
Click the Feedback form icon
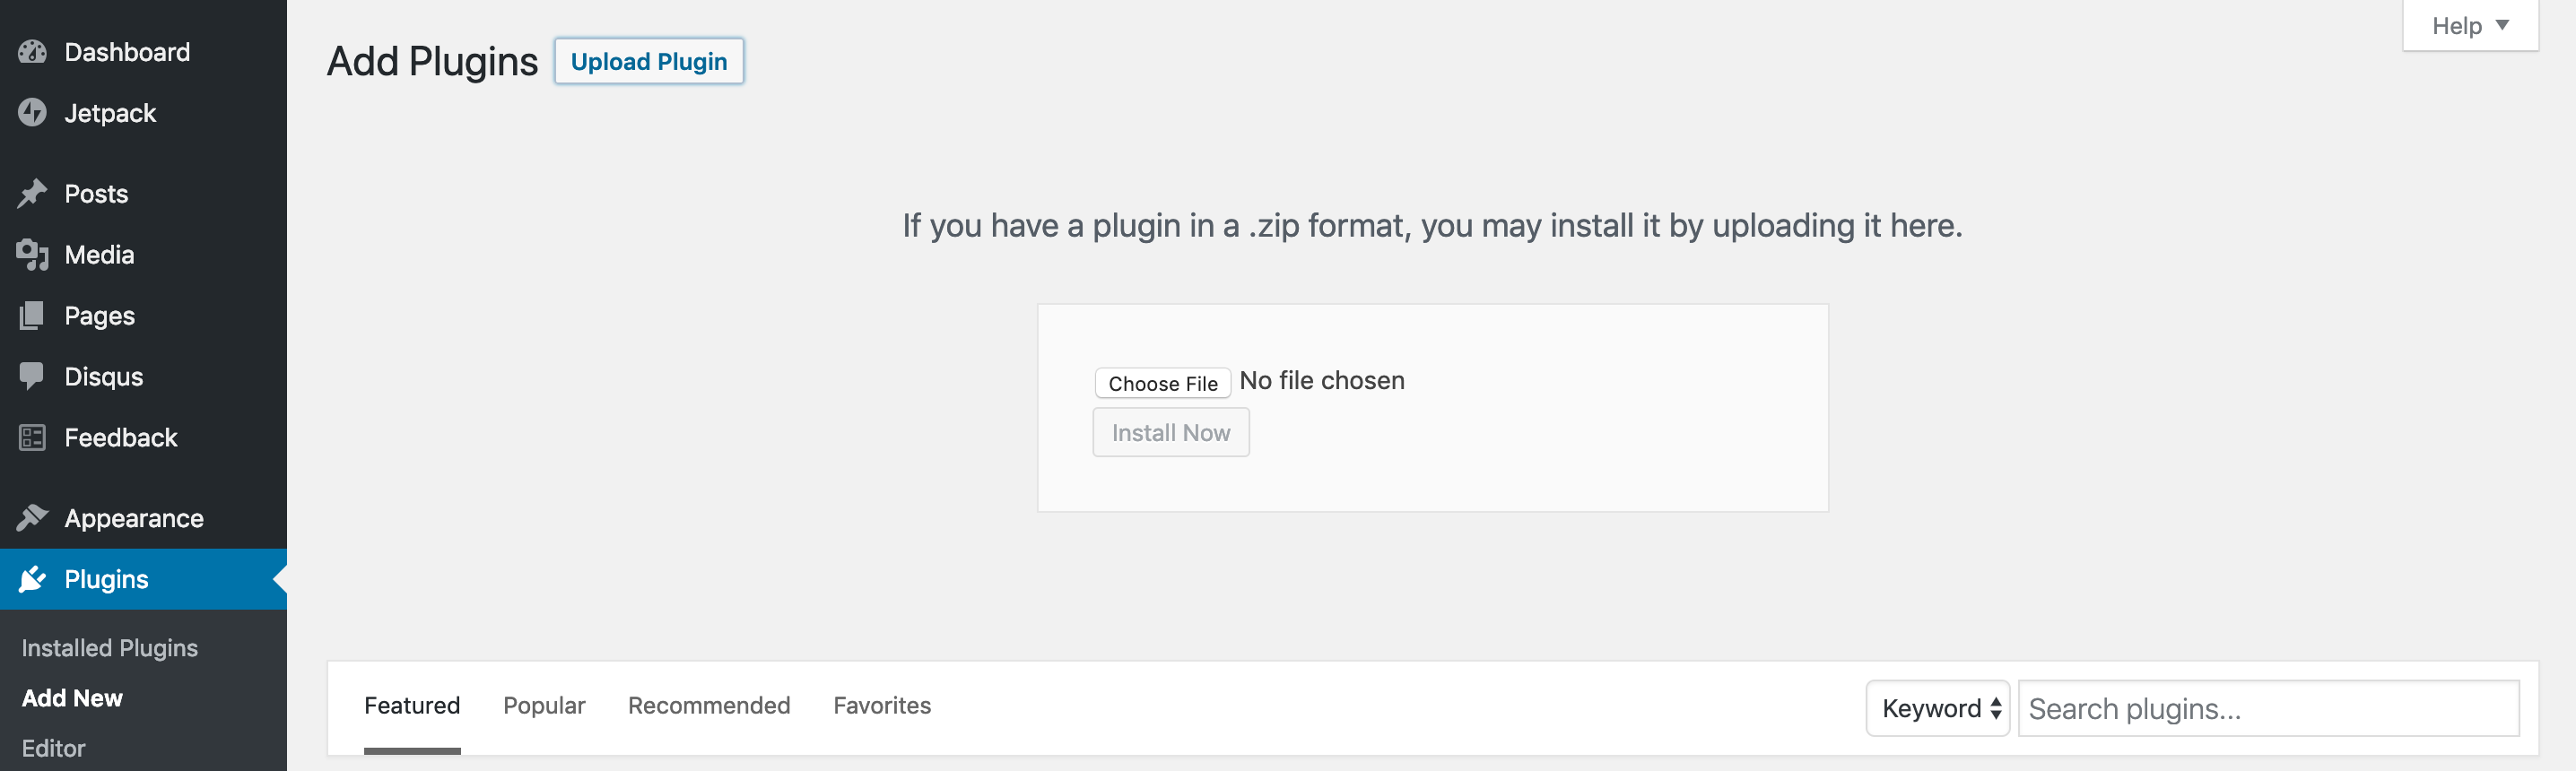(x=32, y=437)
